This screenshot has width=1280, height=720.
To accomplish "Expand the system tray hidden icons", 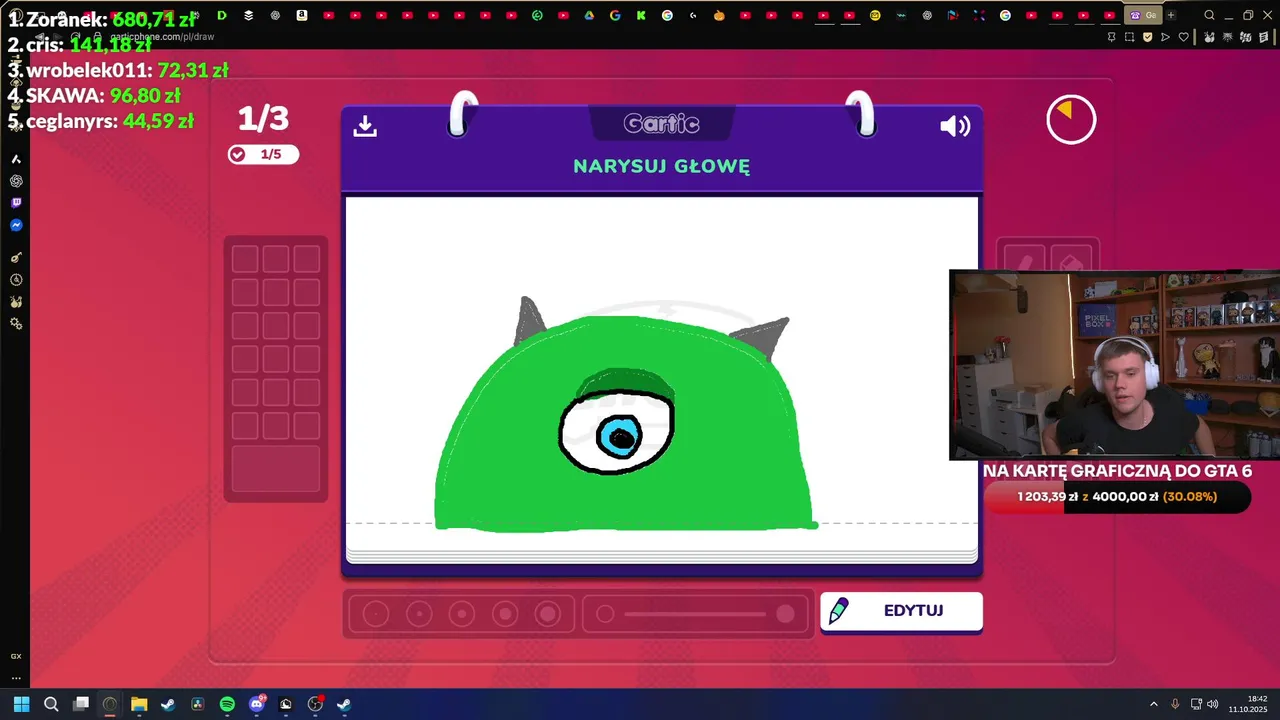I will [1153, 704].
